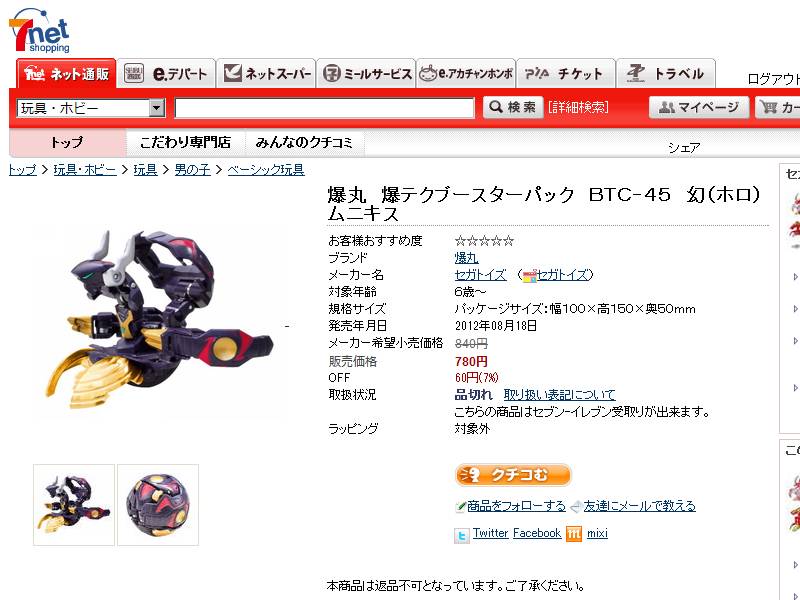This screenshot has width=800, height=600.
Task: Open the Twitter share icon
Action: click(462, 535)
